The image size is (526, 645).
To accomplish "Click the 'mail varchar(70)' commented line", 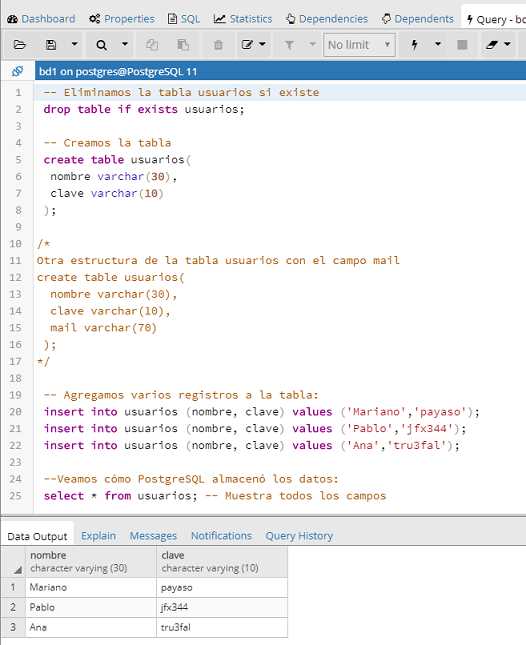I will coord(103,328).
